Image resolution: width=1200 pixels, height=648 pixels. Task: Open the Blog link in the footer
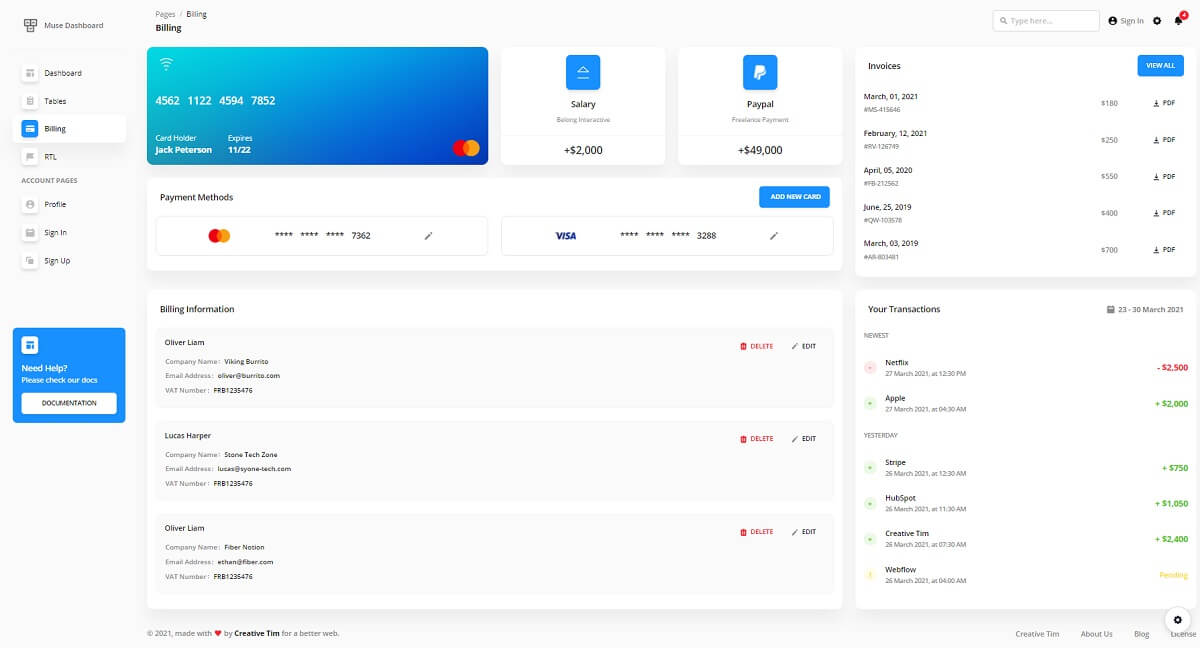(x=1141, y=634)
